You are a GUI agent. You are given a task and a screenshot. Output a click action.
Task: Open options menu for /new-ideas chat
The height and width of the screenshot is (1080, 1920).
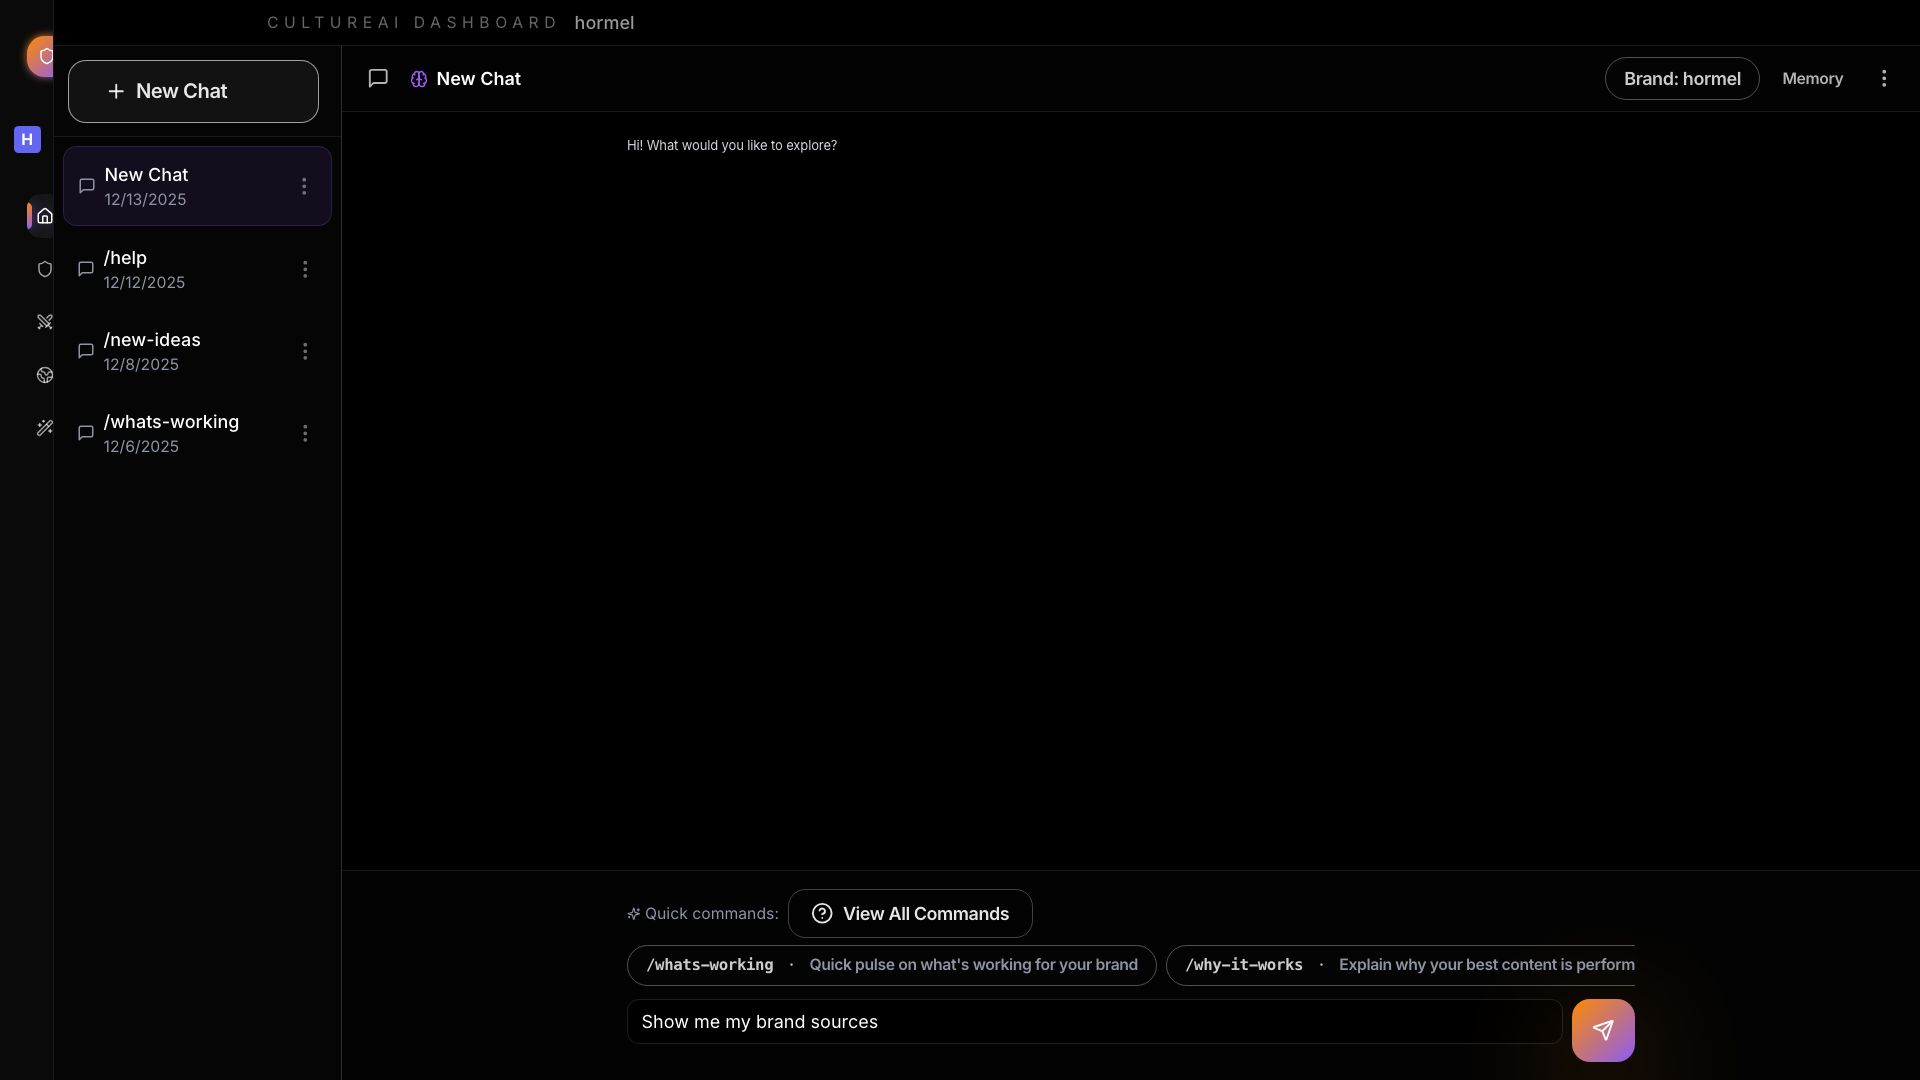305,351
